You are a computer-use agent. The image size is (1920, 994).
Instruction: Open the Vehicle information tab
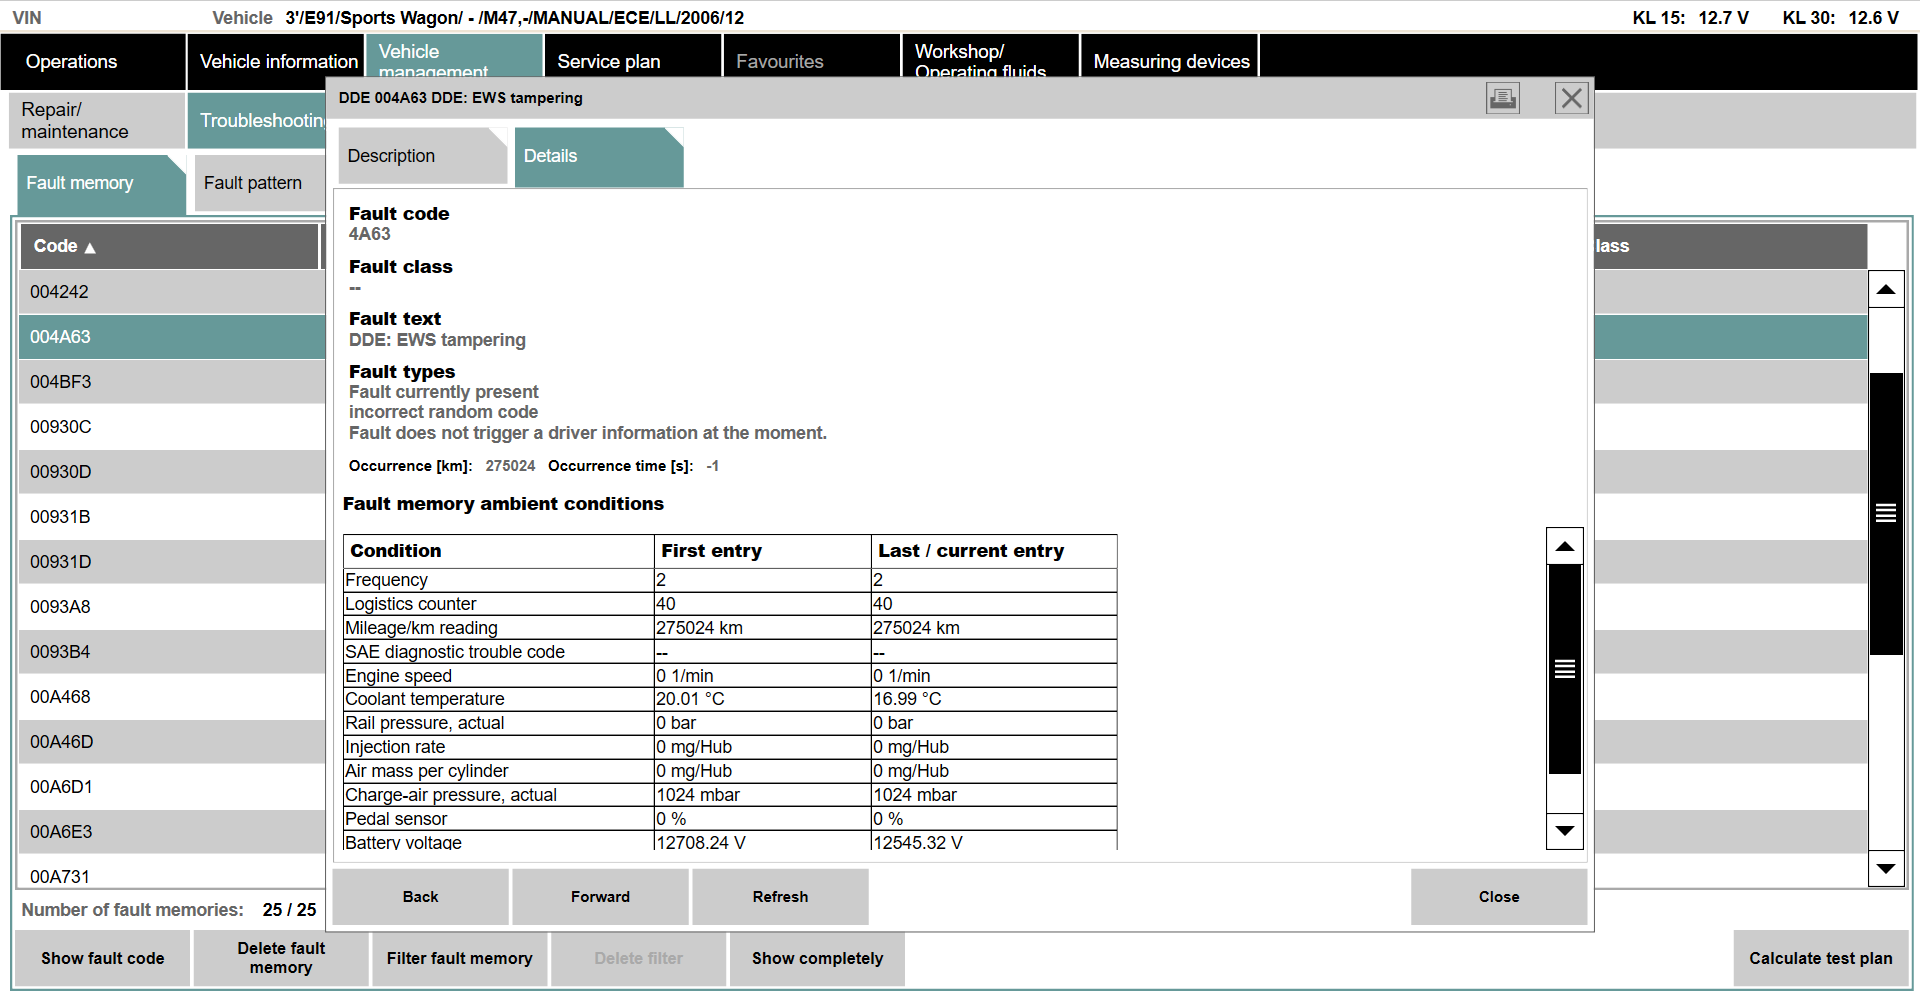(x=277, y=62)
